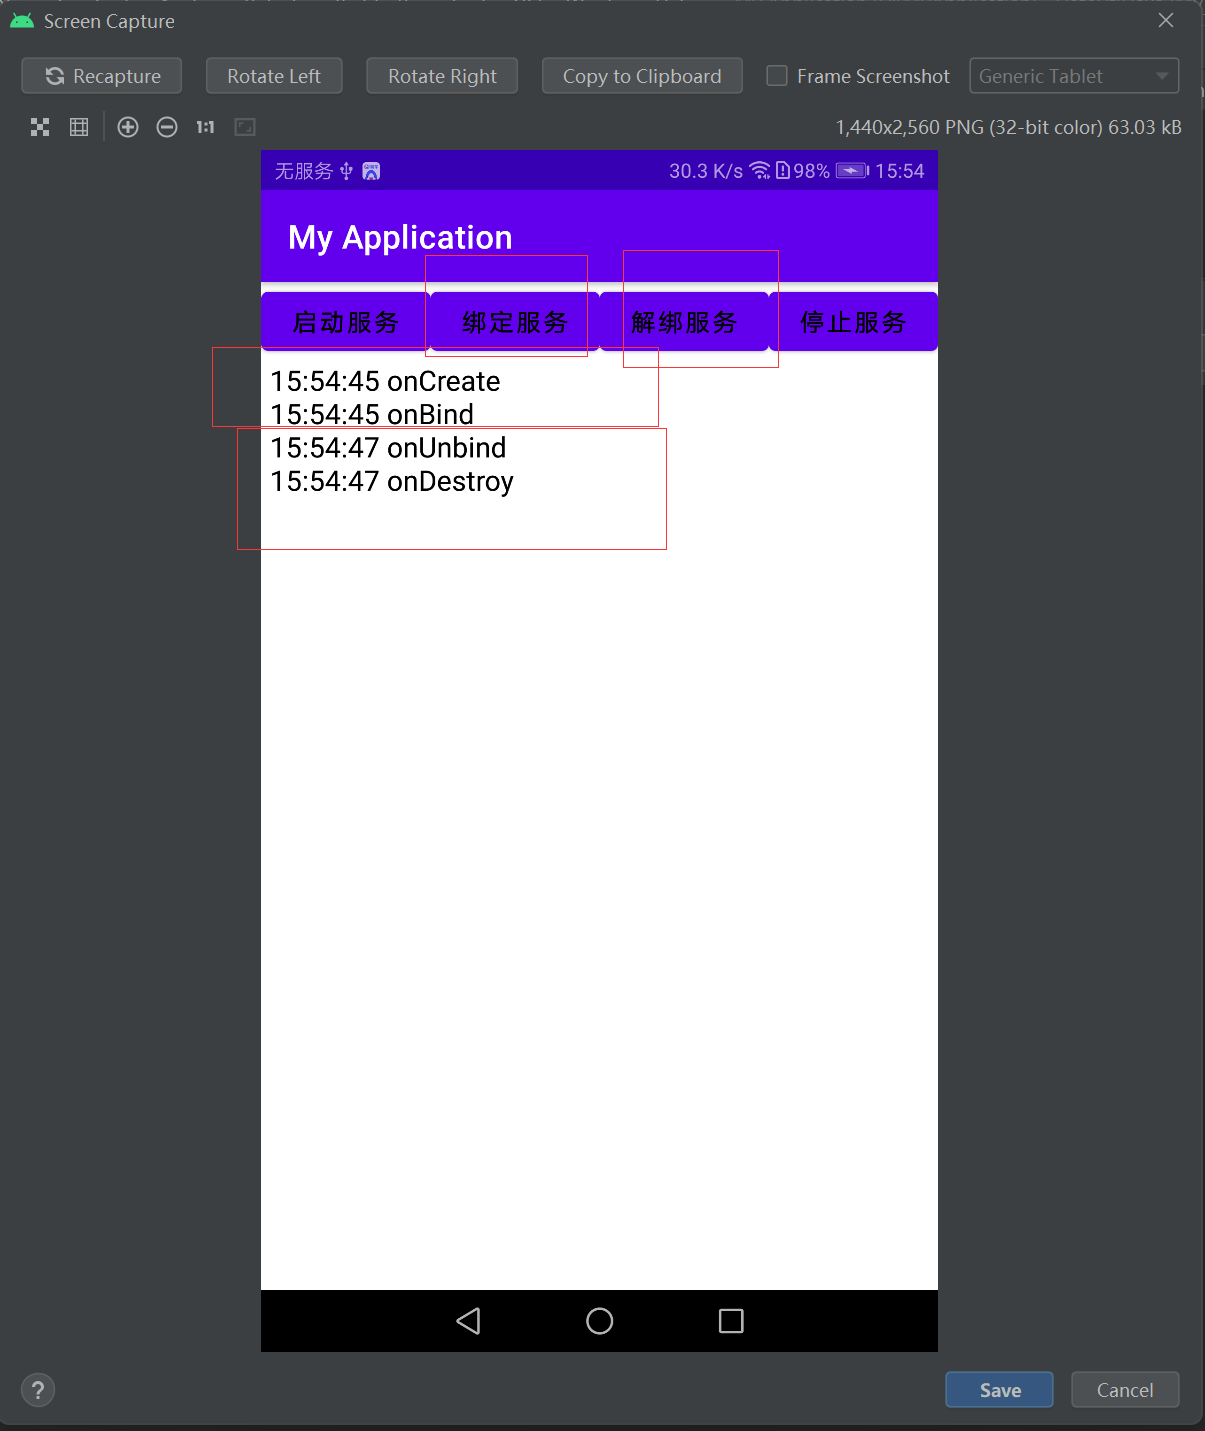Tap the 停止服务 button in the preview

(x=853, y=322)
